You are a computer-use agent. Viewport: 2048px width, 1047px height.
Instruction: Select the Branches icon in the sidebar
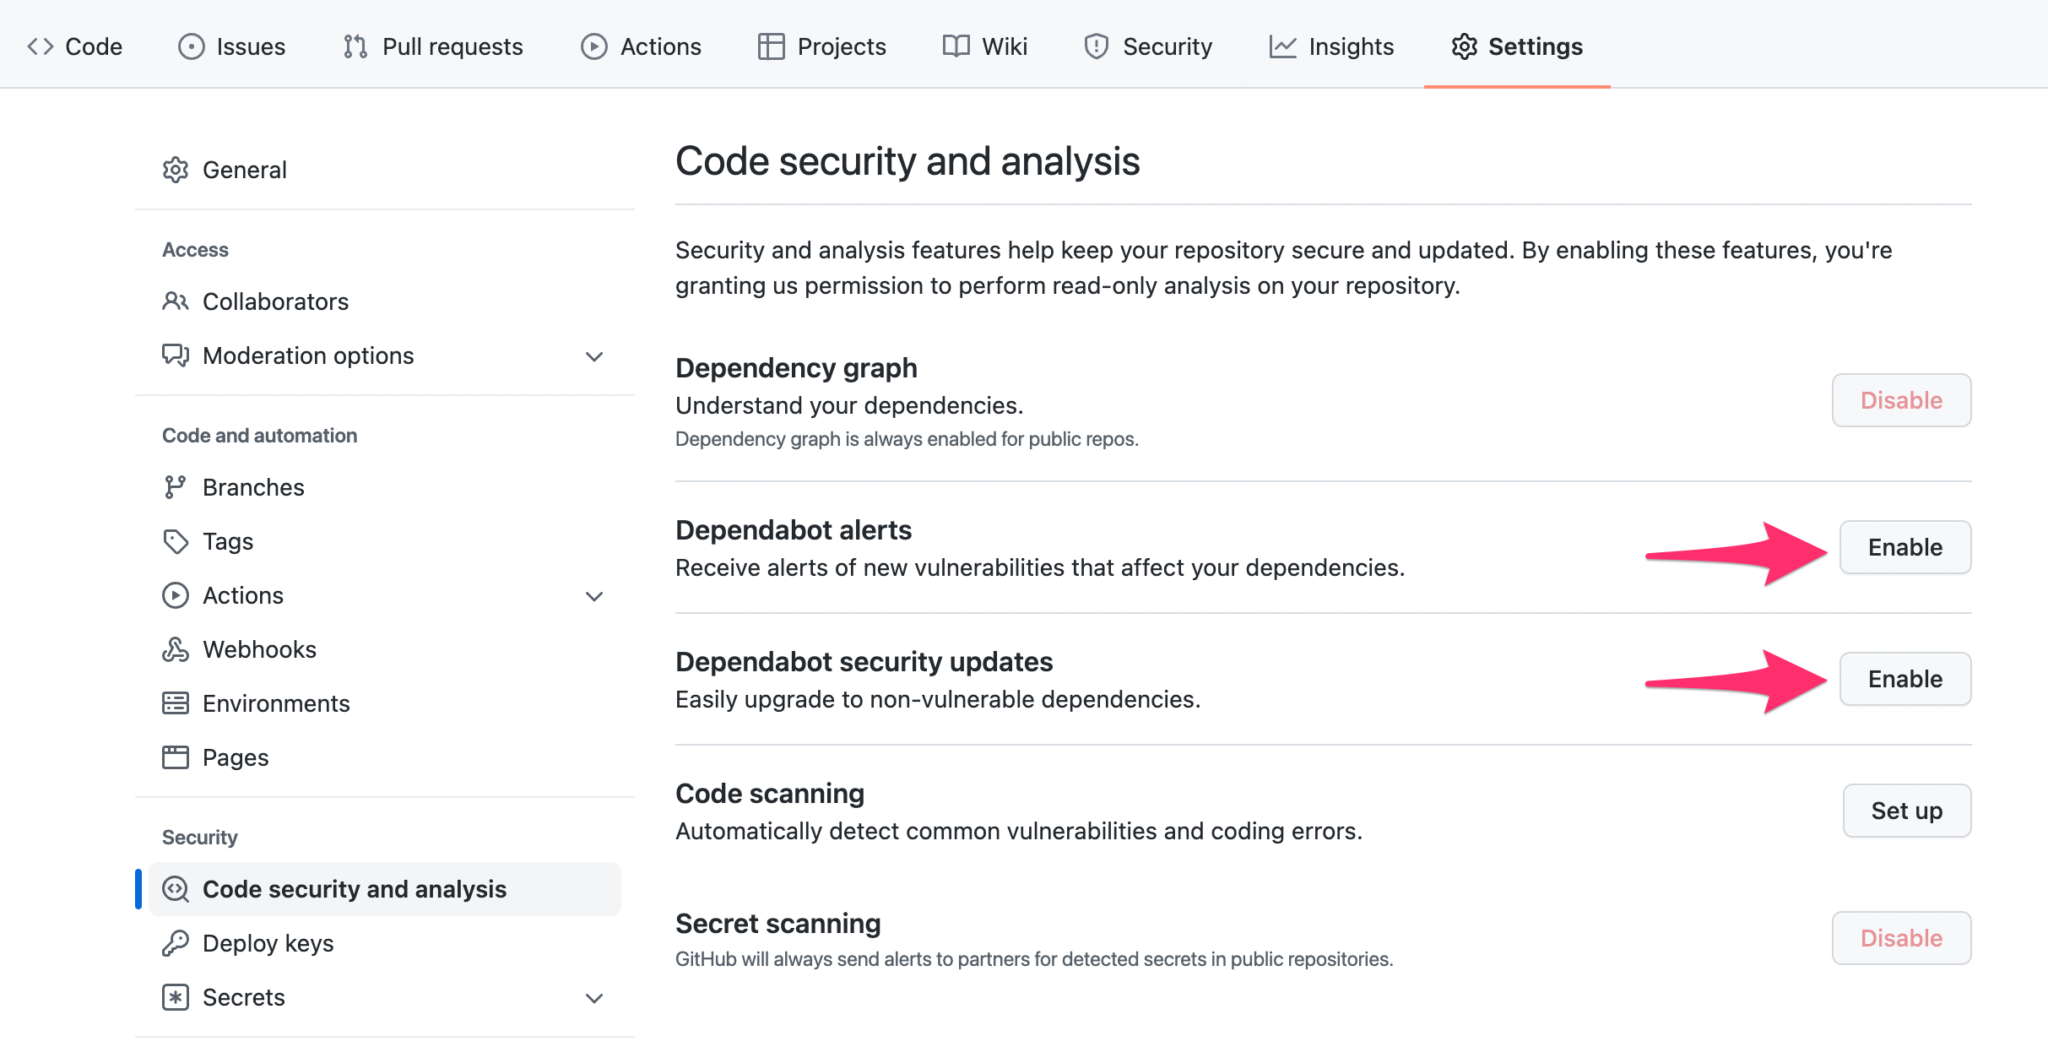click(x=175, y=487)
